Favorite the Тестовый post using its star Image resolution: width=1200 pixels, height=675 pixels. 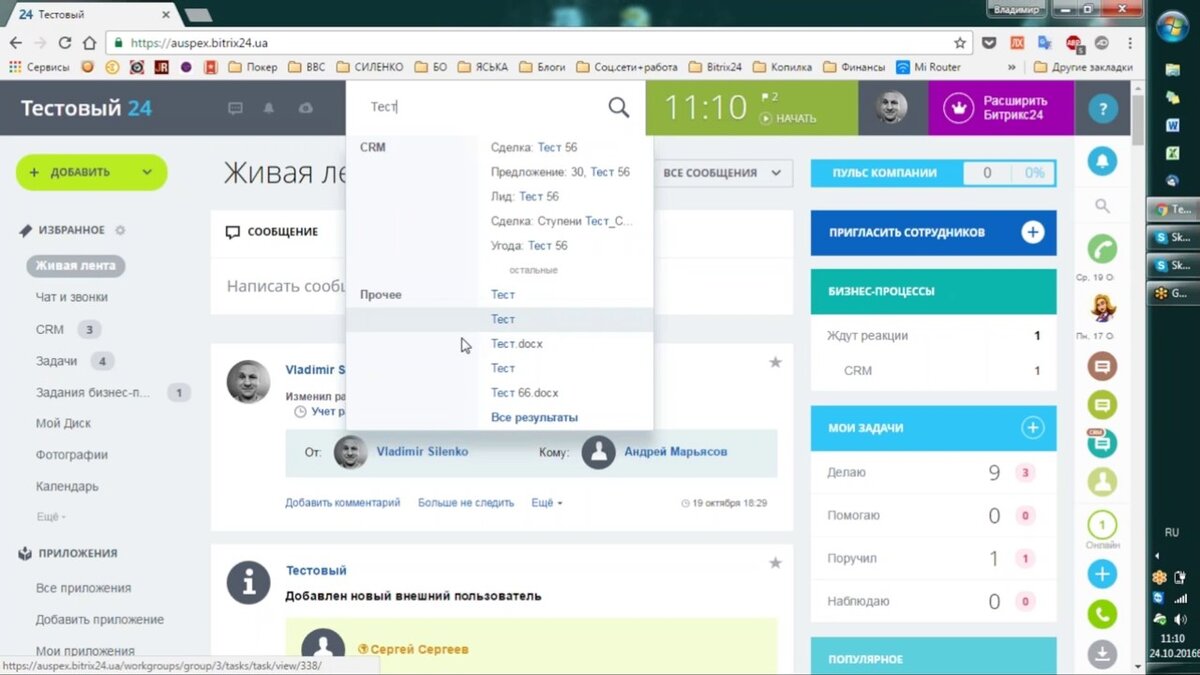click(775, 563)
